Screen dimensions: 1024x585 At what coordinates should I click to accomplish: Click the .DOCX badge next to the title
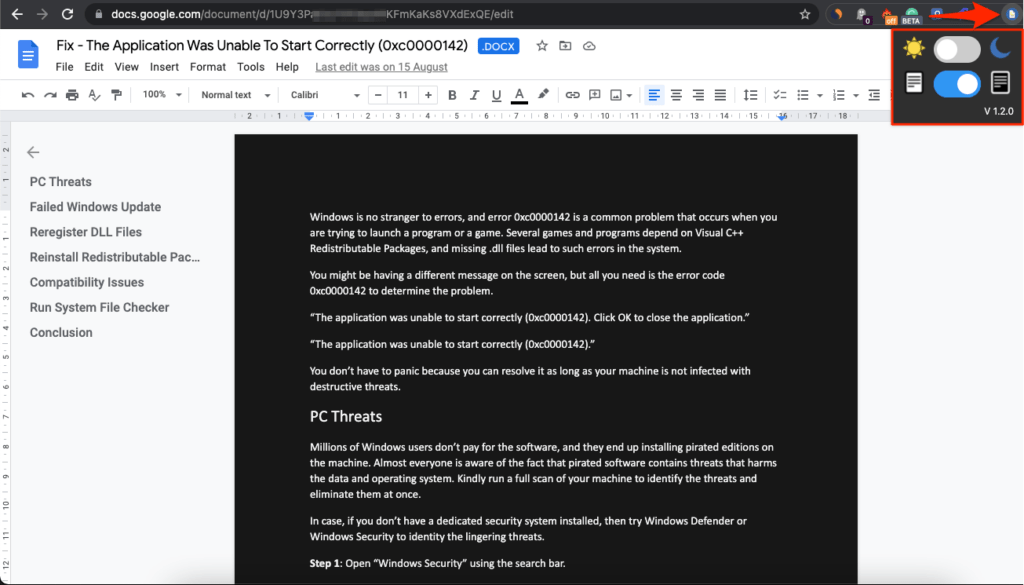(x=498, y=45)
